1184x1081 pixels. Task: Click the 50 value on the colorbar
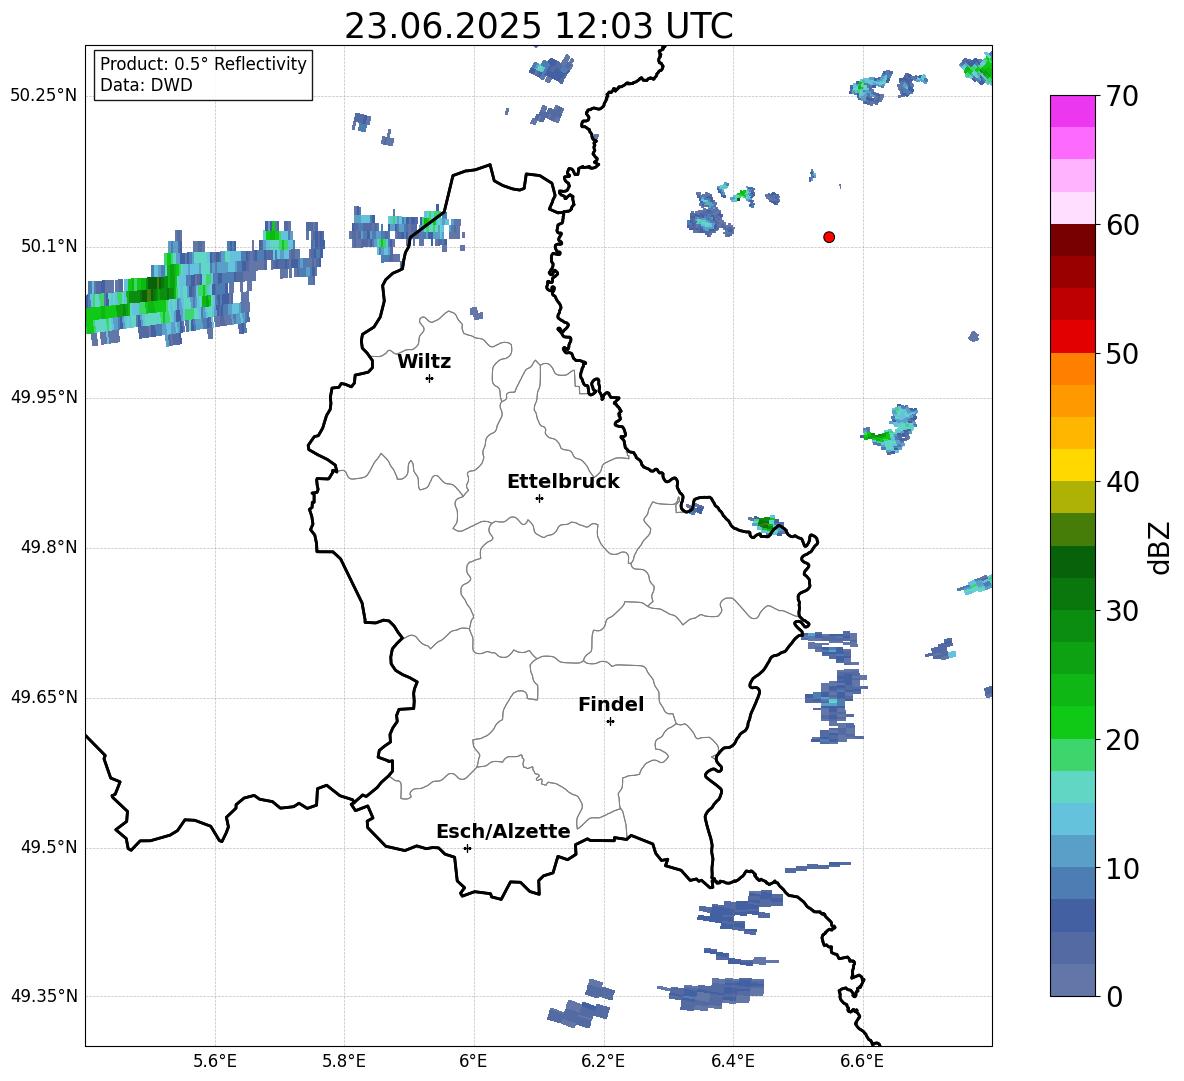click(1122, 353)
